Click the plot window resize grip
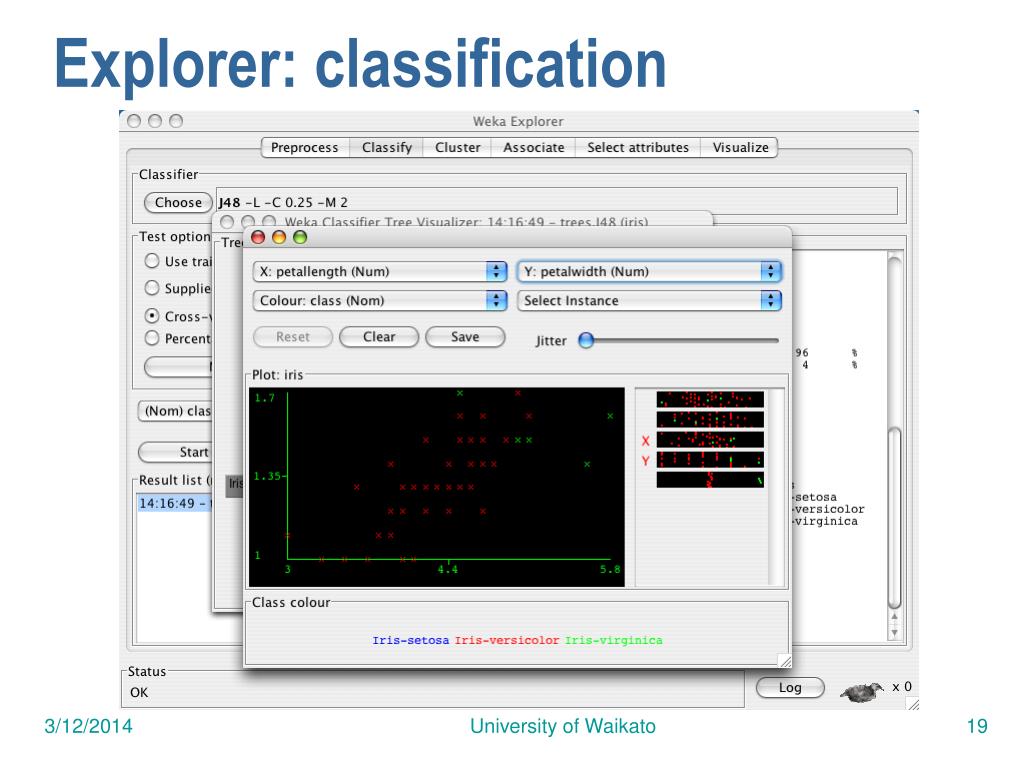The width and height of the screenshot is (1024, 768). point(785,661)
